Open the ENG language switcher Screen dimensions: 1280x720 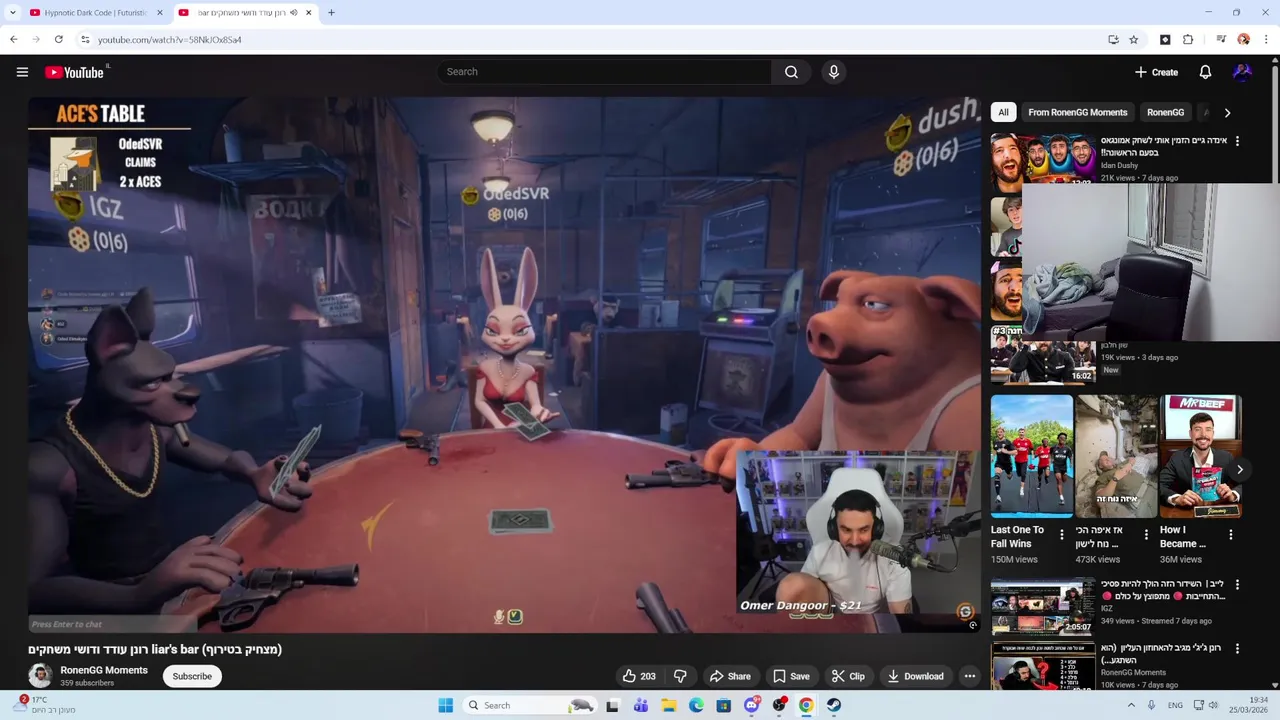(x=1175, y=705)
